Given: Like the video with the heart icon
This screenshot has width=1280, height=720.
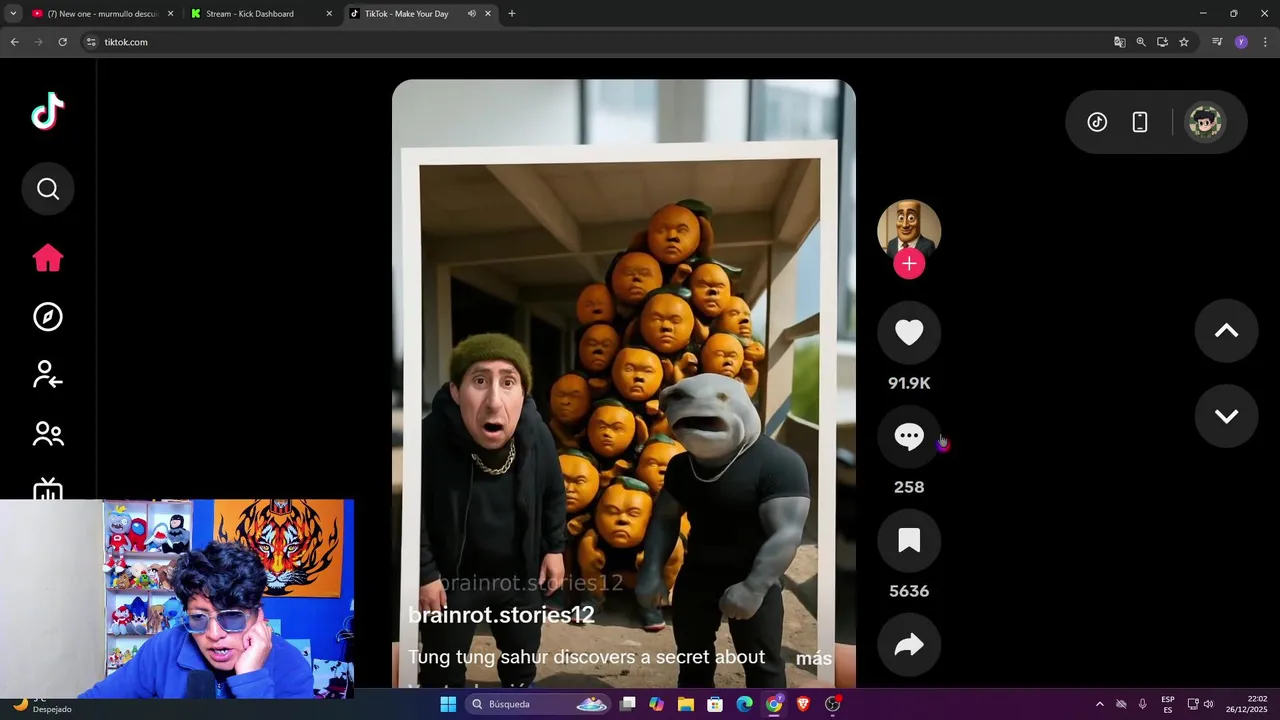Looking at the screenshot, I should click(909, 332).
